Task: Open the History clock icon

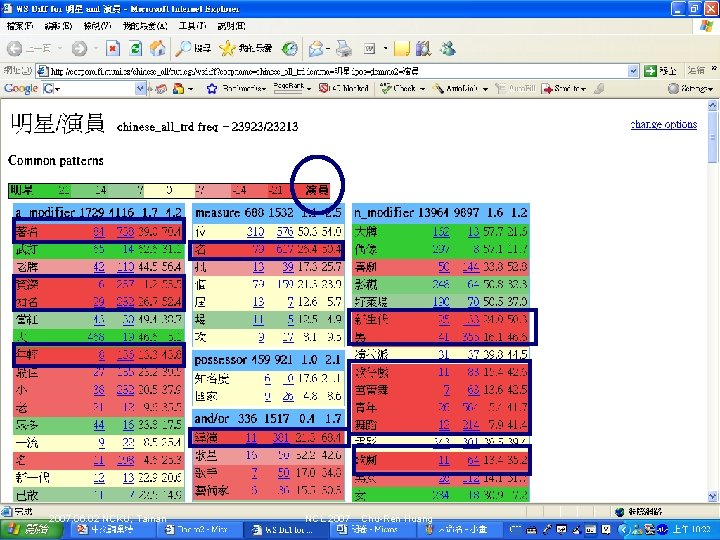Action: 289,48
